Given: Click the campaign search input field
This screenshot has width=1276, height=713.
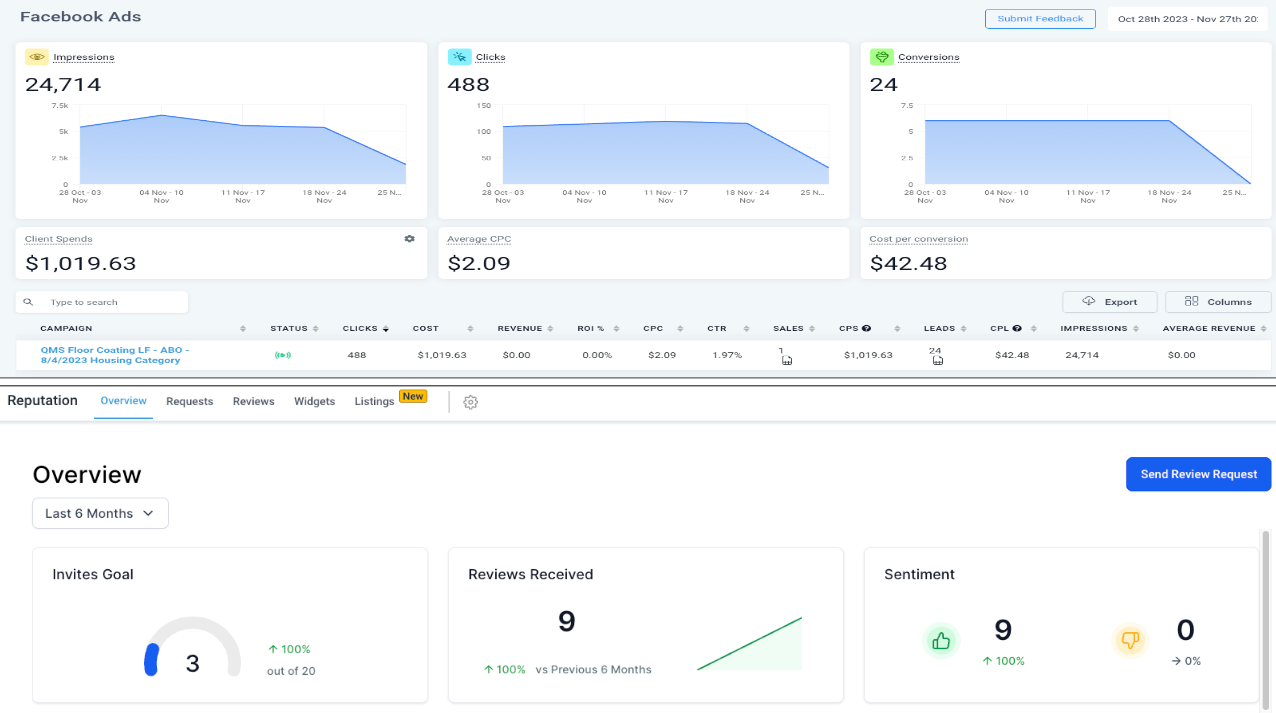Looking at the screenshot, I should click(x=110, y=301).
